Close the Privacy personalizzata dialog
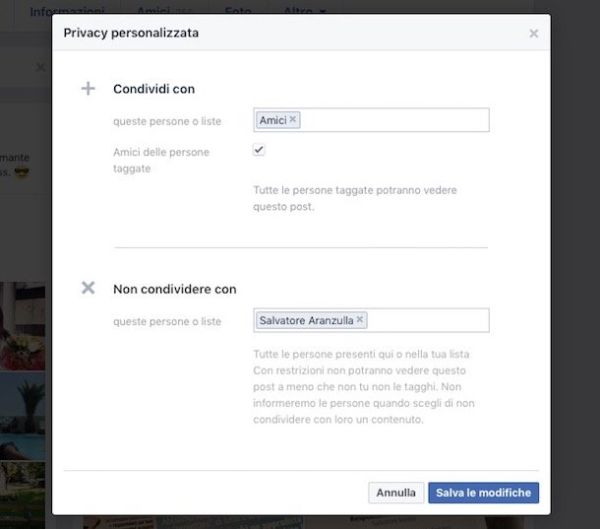600x529 pixels. coord(534,34)
